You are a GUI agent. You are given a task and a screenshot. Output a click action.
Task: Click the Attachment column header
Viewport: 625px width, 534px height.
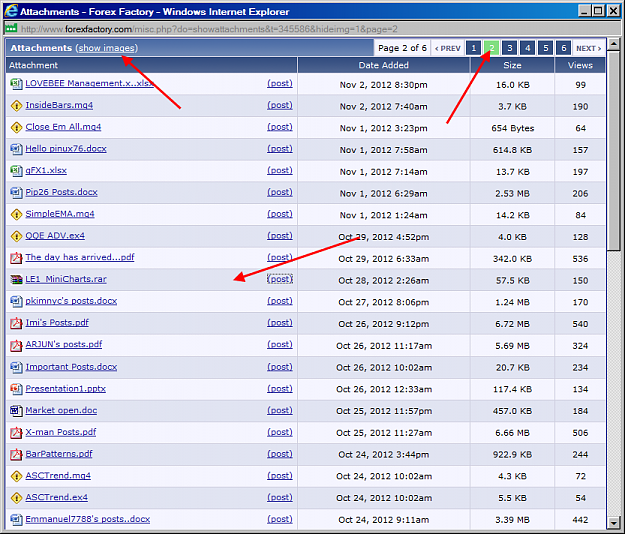pos(151,65)
